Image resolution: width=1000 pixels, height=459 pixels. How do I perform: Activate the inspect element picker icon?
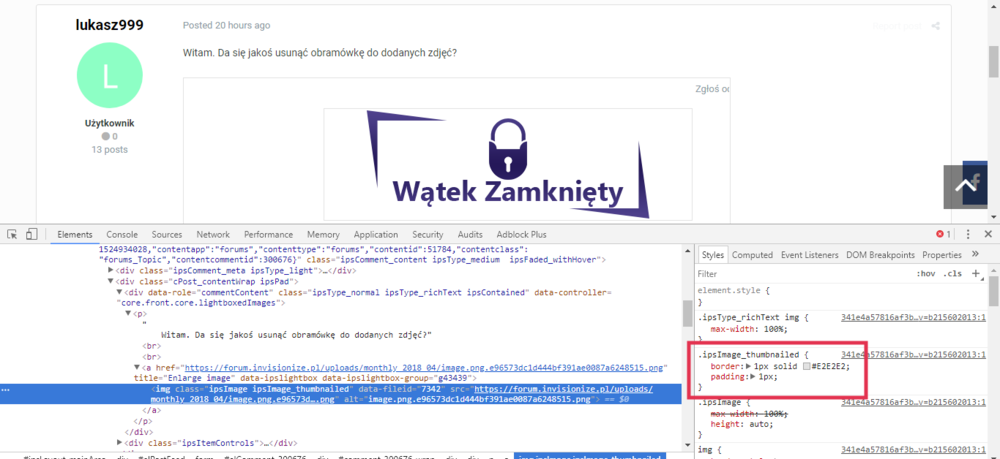(x=12, y=234)
